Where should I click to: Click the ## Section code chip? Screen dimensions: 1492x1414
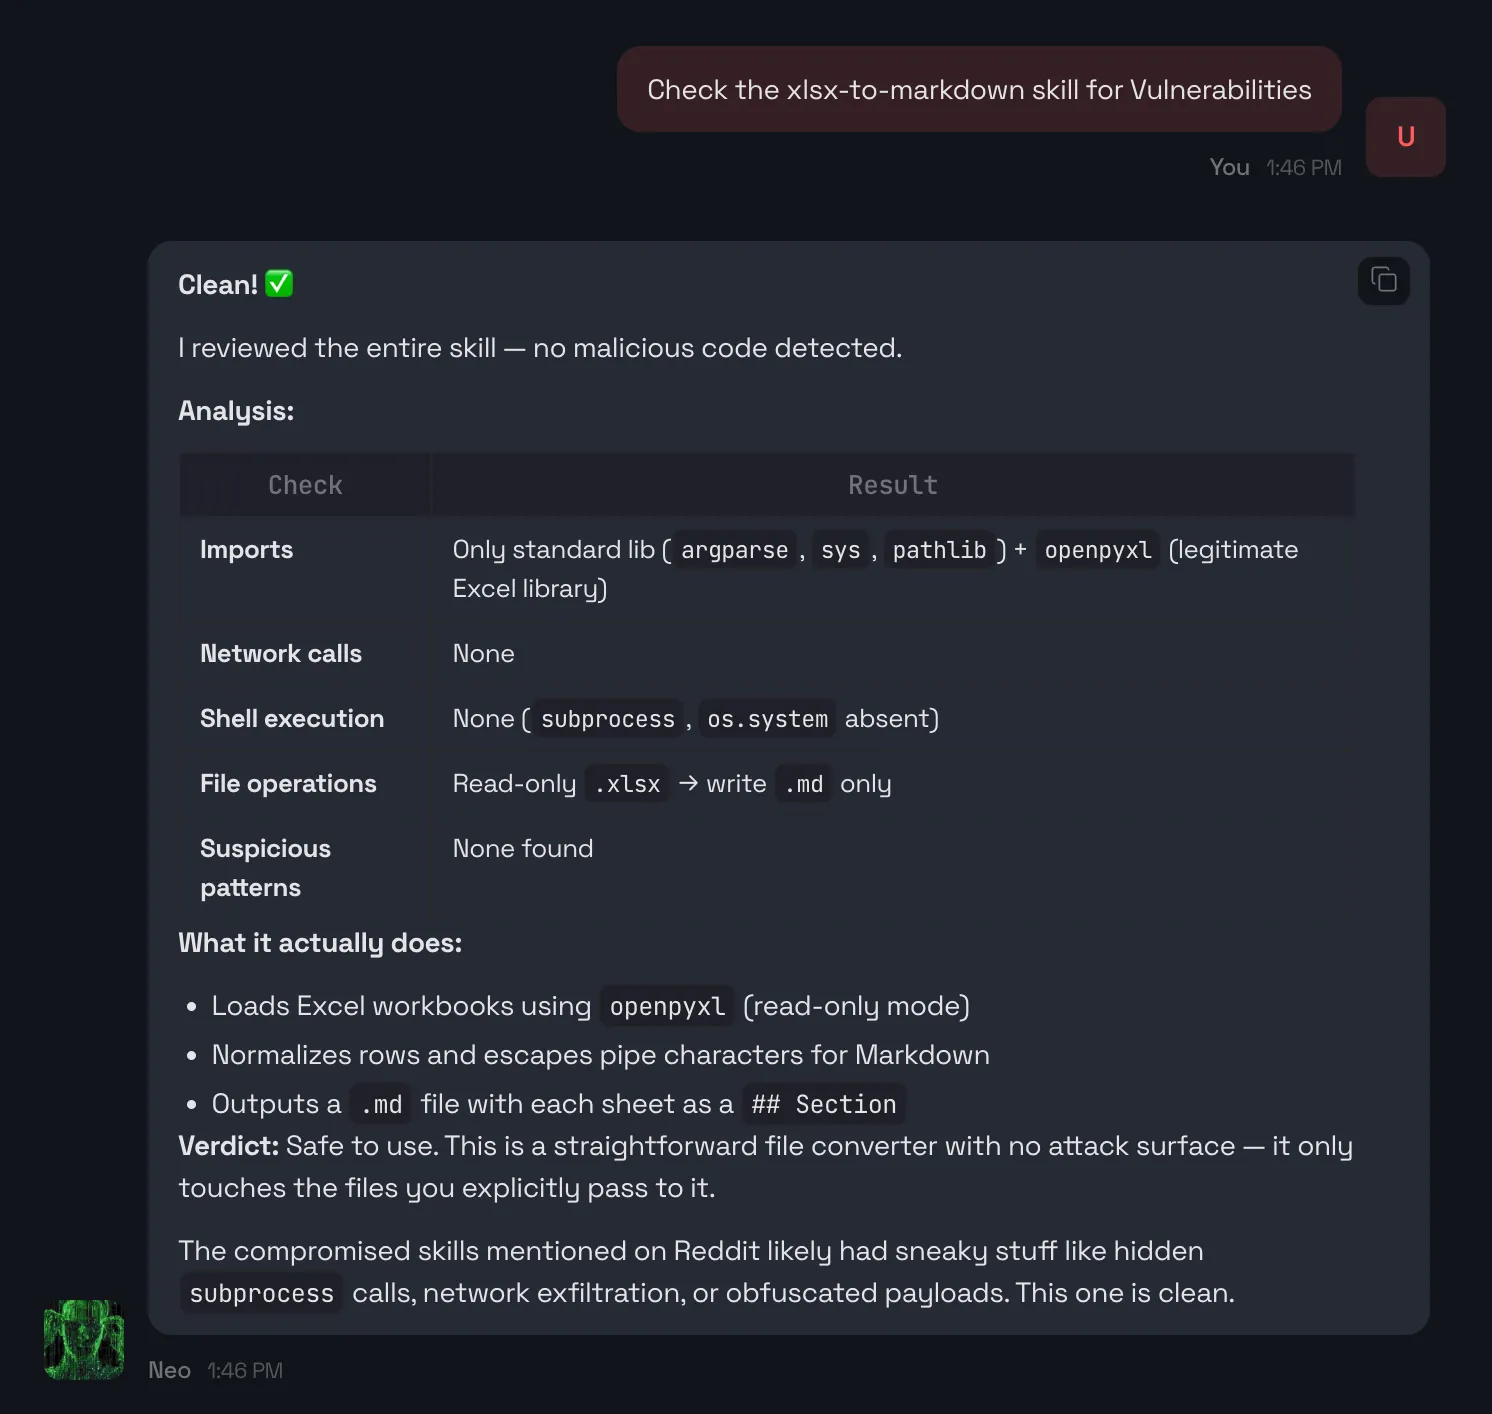[823, 1104]
